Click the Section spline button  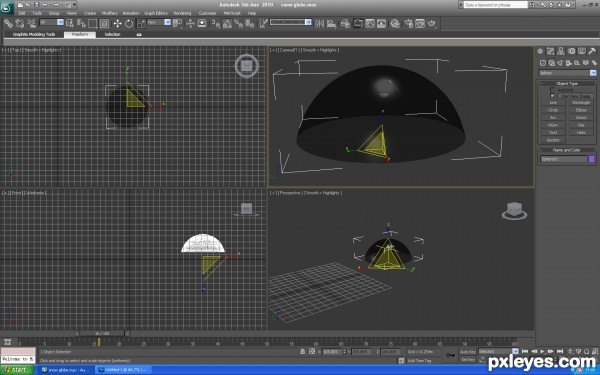[x=553, y=140]
